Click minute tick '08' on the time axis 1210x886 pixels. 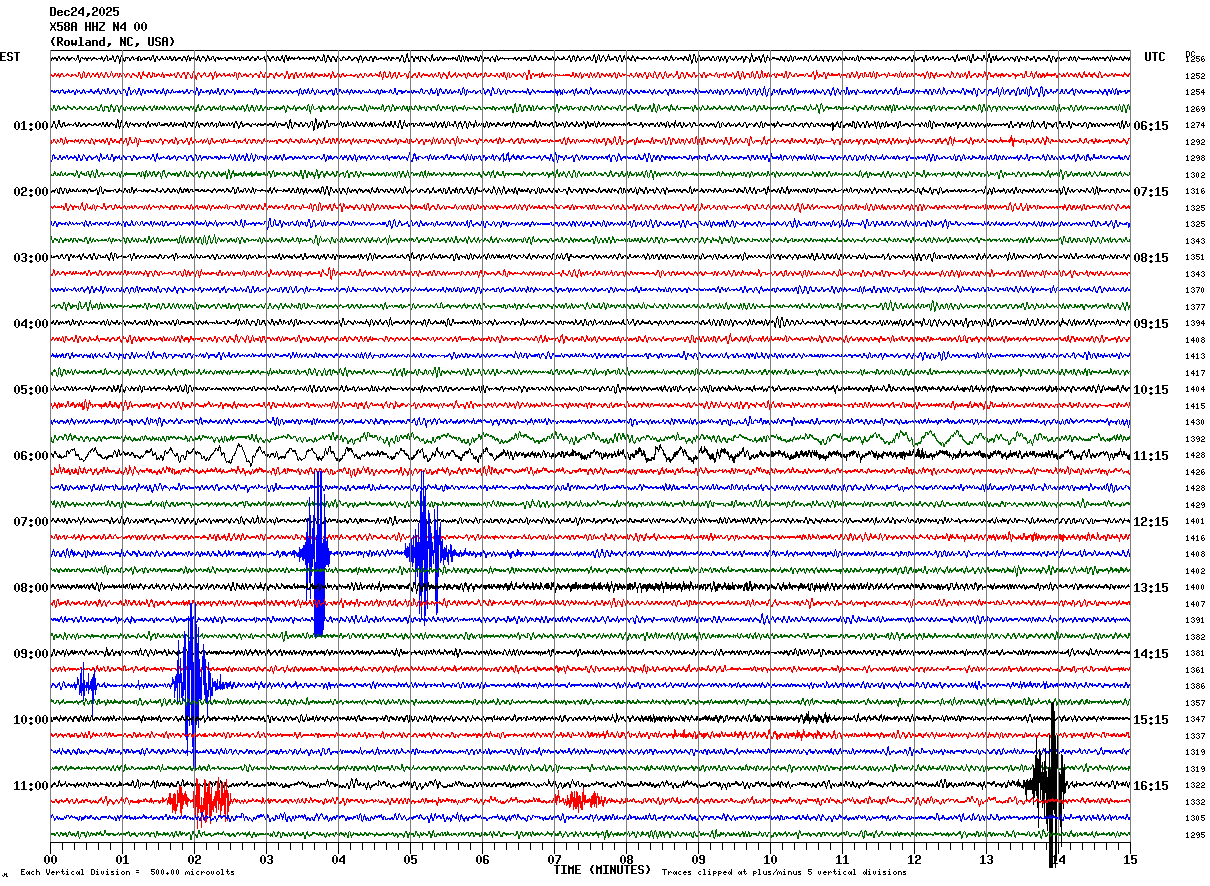[x=626, y=859]
